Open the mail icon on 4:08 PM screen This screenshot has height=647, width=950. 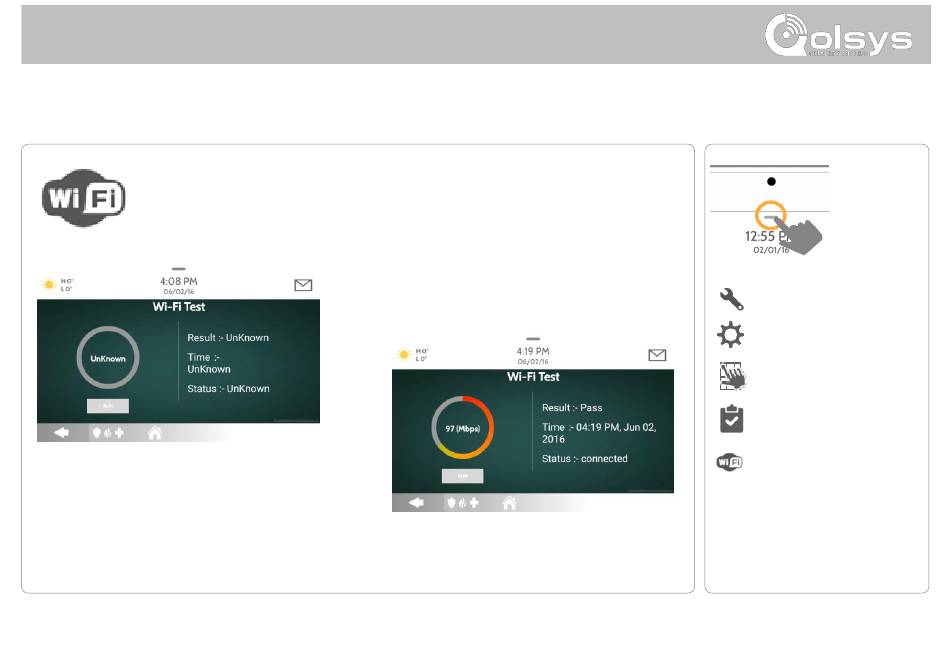(x=303, y=285)
